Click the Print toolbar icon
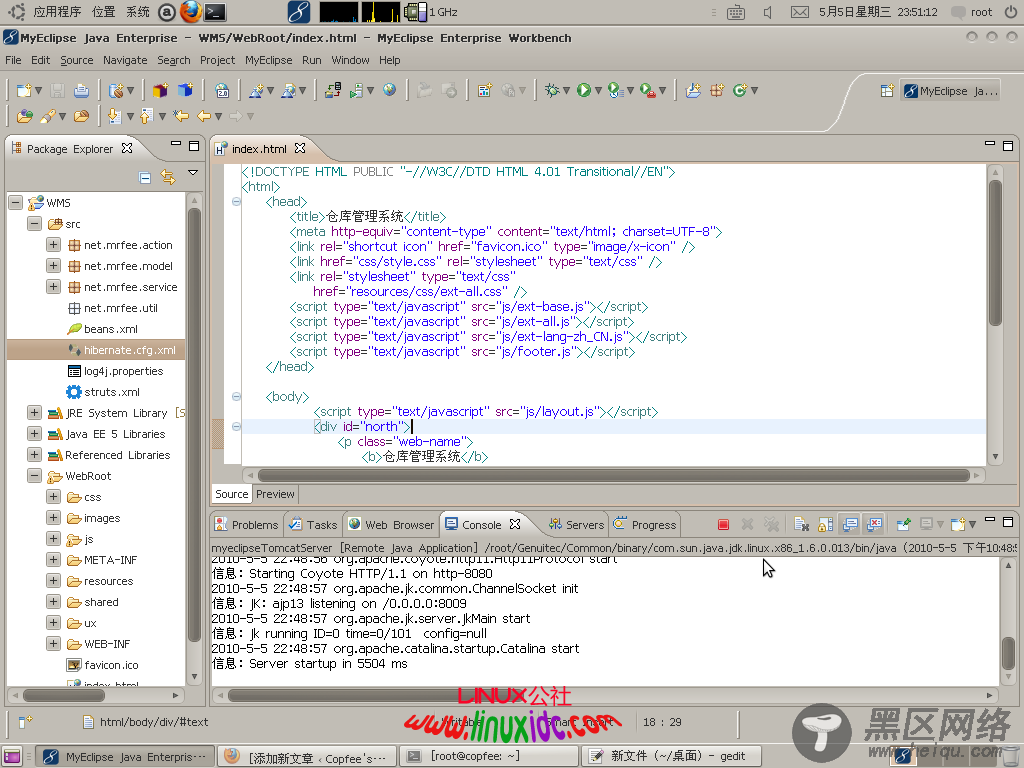 81,91
